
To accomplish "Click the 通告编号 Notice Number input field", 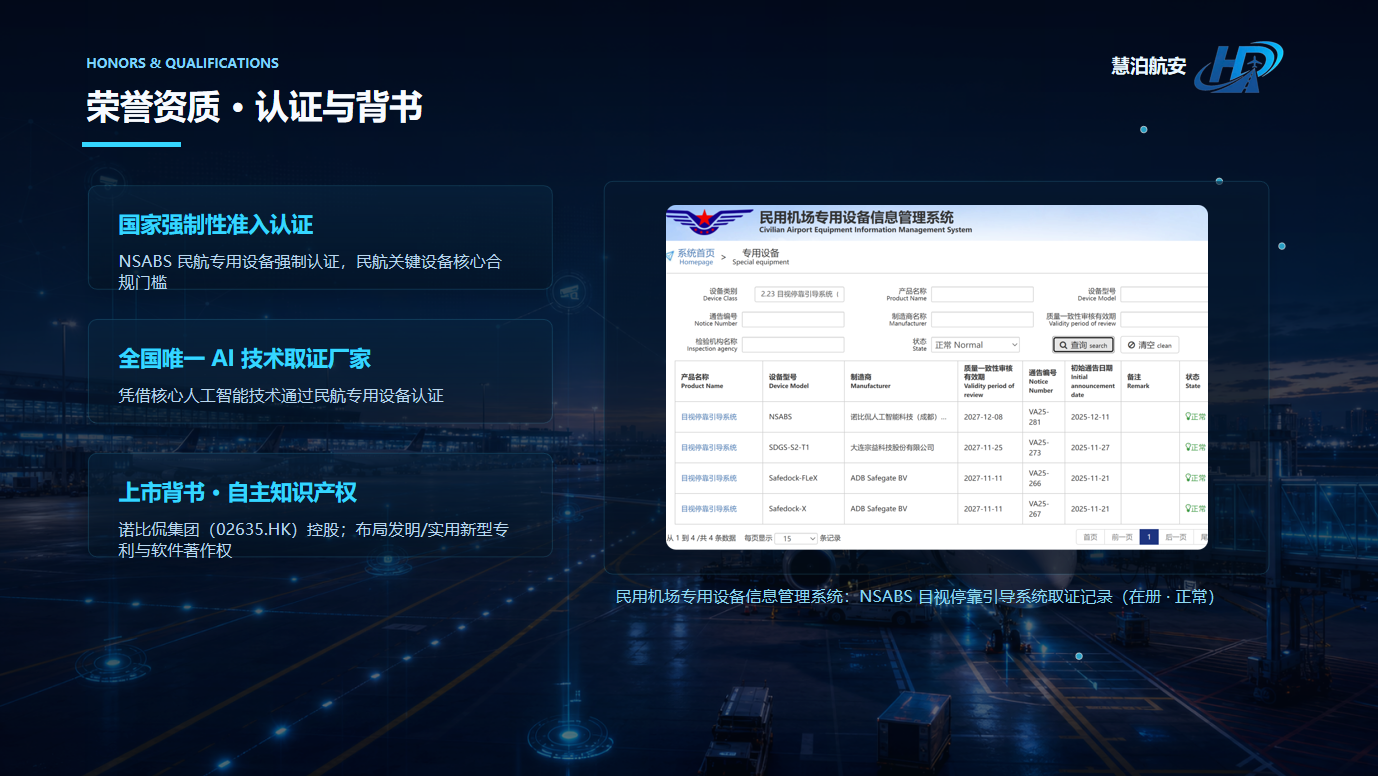I will [x=793, y=320].
